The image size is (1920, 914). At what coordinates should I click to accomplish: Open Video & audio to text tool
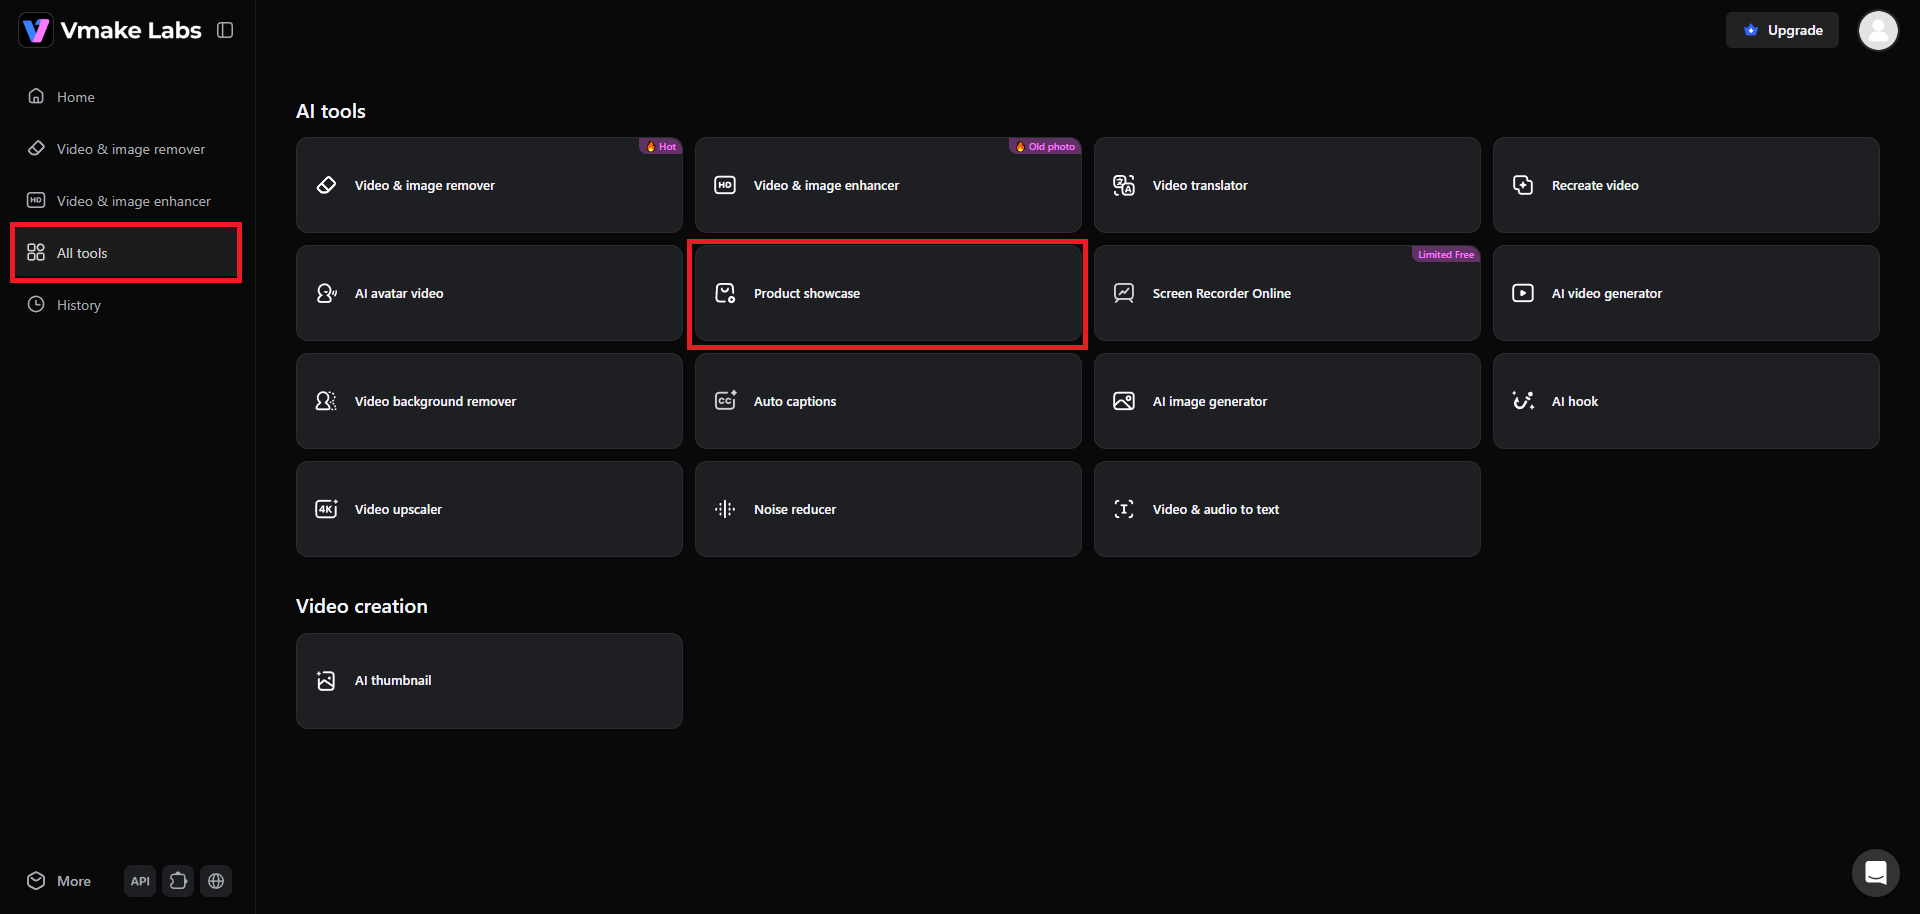(1287, 509)
